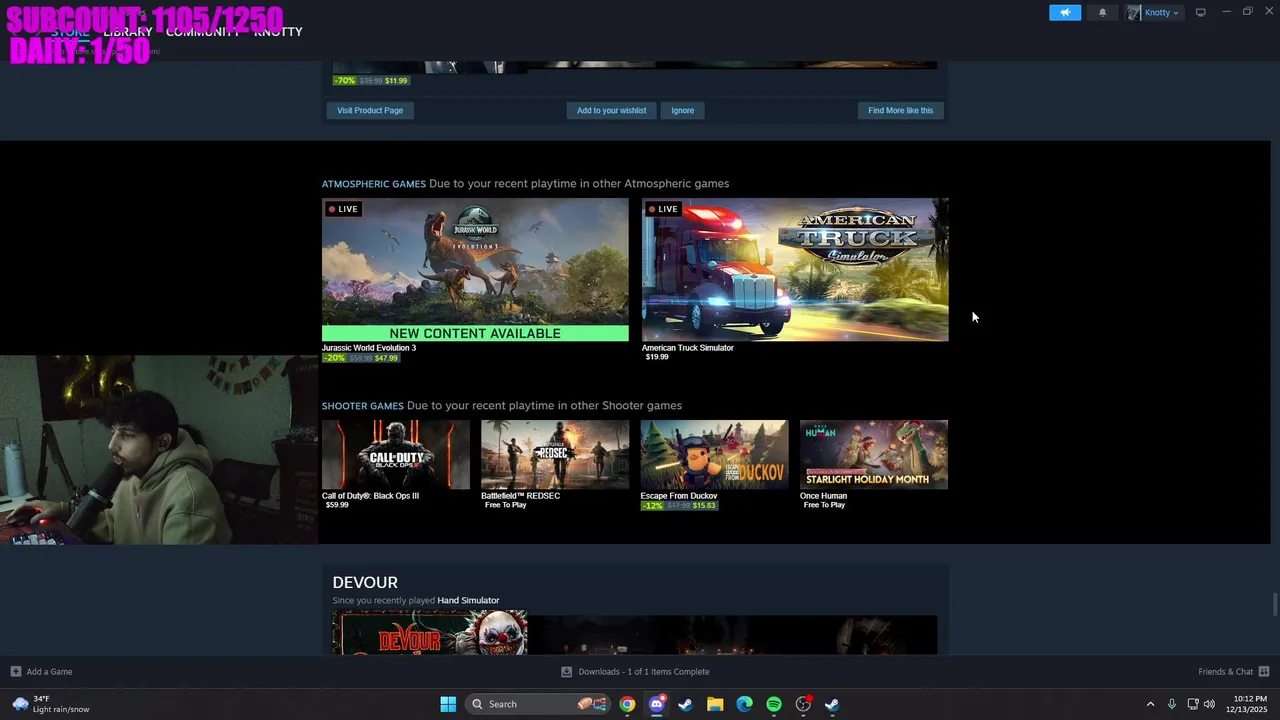Open OBS Studio from taskbar
The width and height of the screenshot is (1280, 720).
point(803,704)
